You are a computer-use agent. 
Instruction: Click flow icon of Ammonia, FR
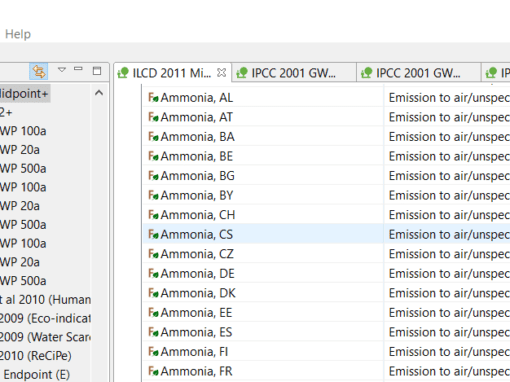click(x=153, y=371)
